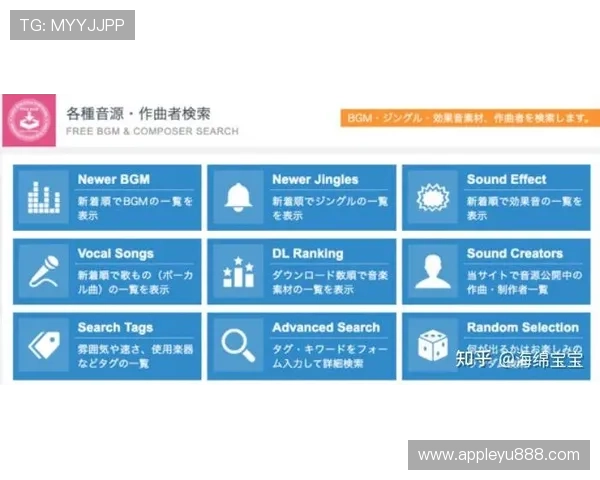Click the pink site logo
The image size is (600, 480).
click(29, 120)
